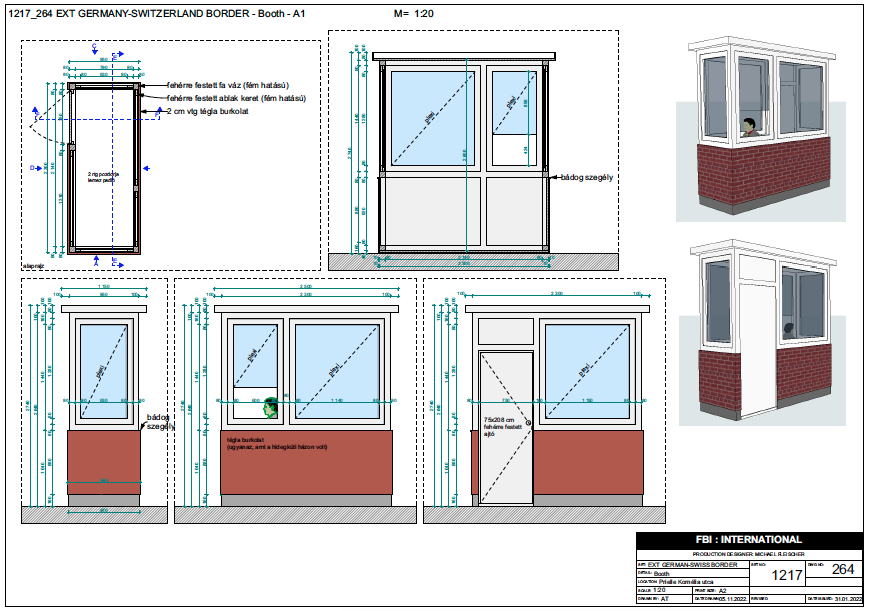Click the 1217 art number field
Viewport: 869px width, 611px height.
pos(788,572)
